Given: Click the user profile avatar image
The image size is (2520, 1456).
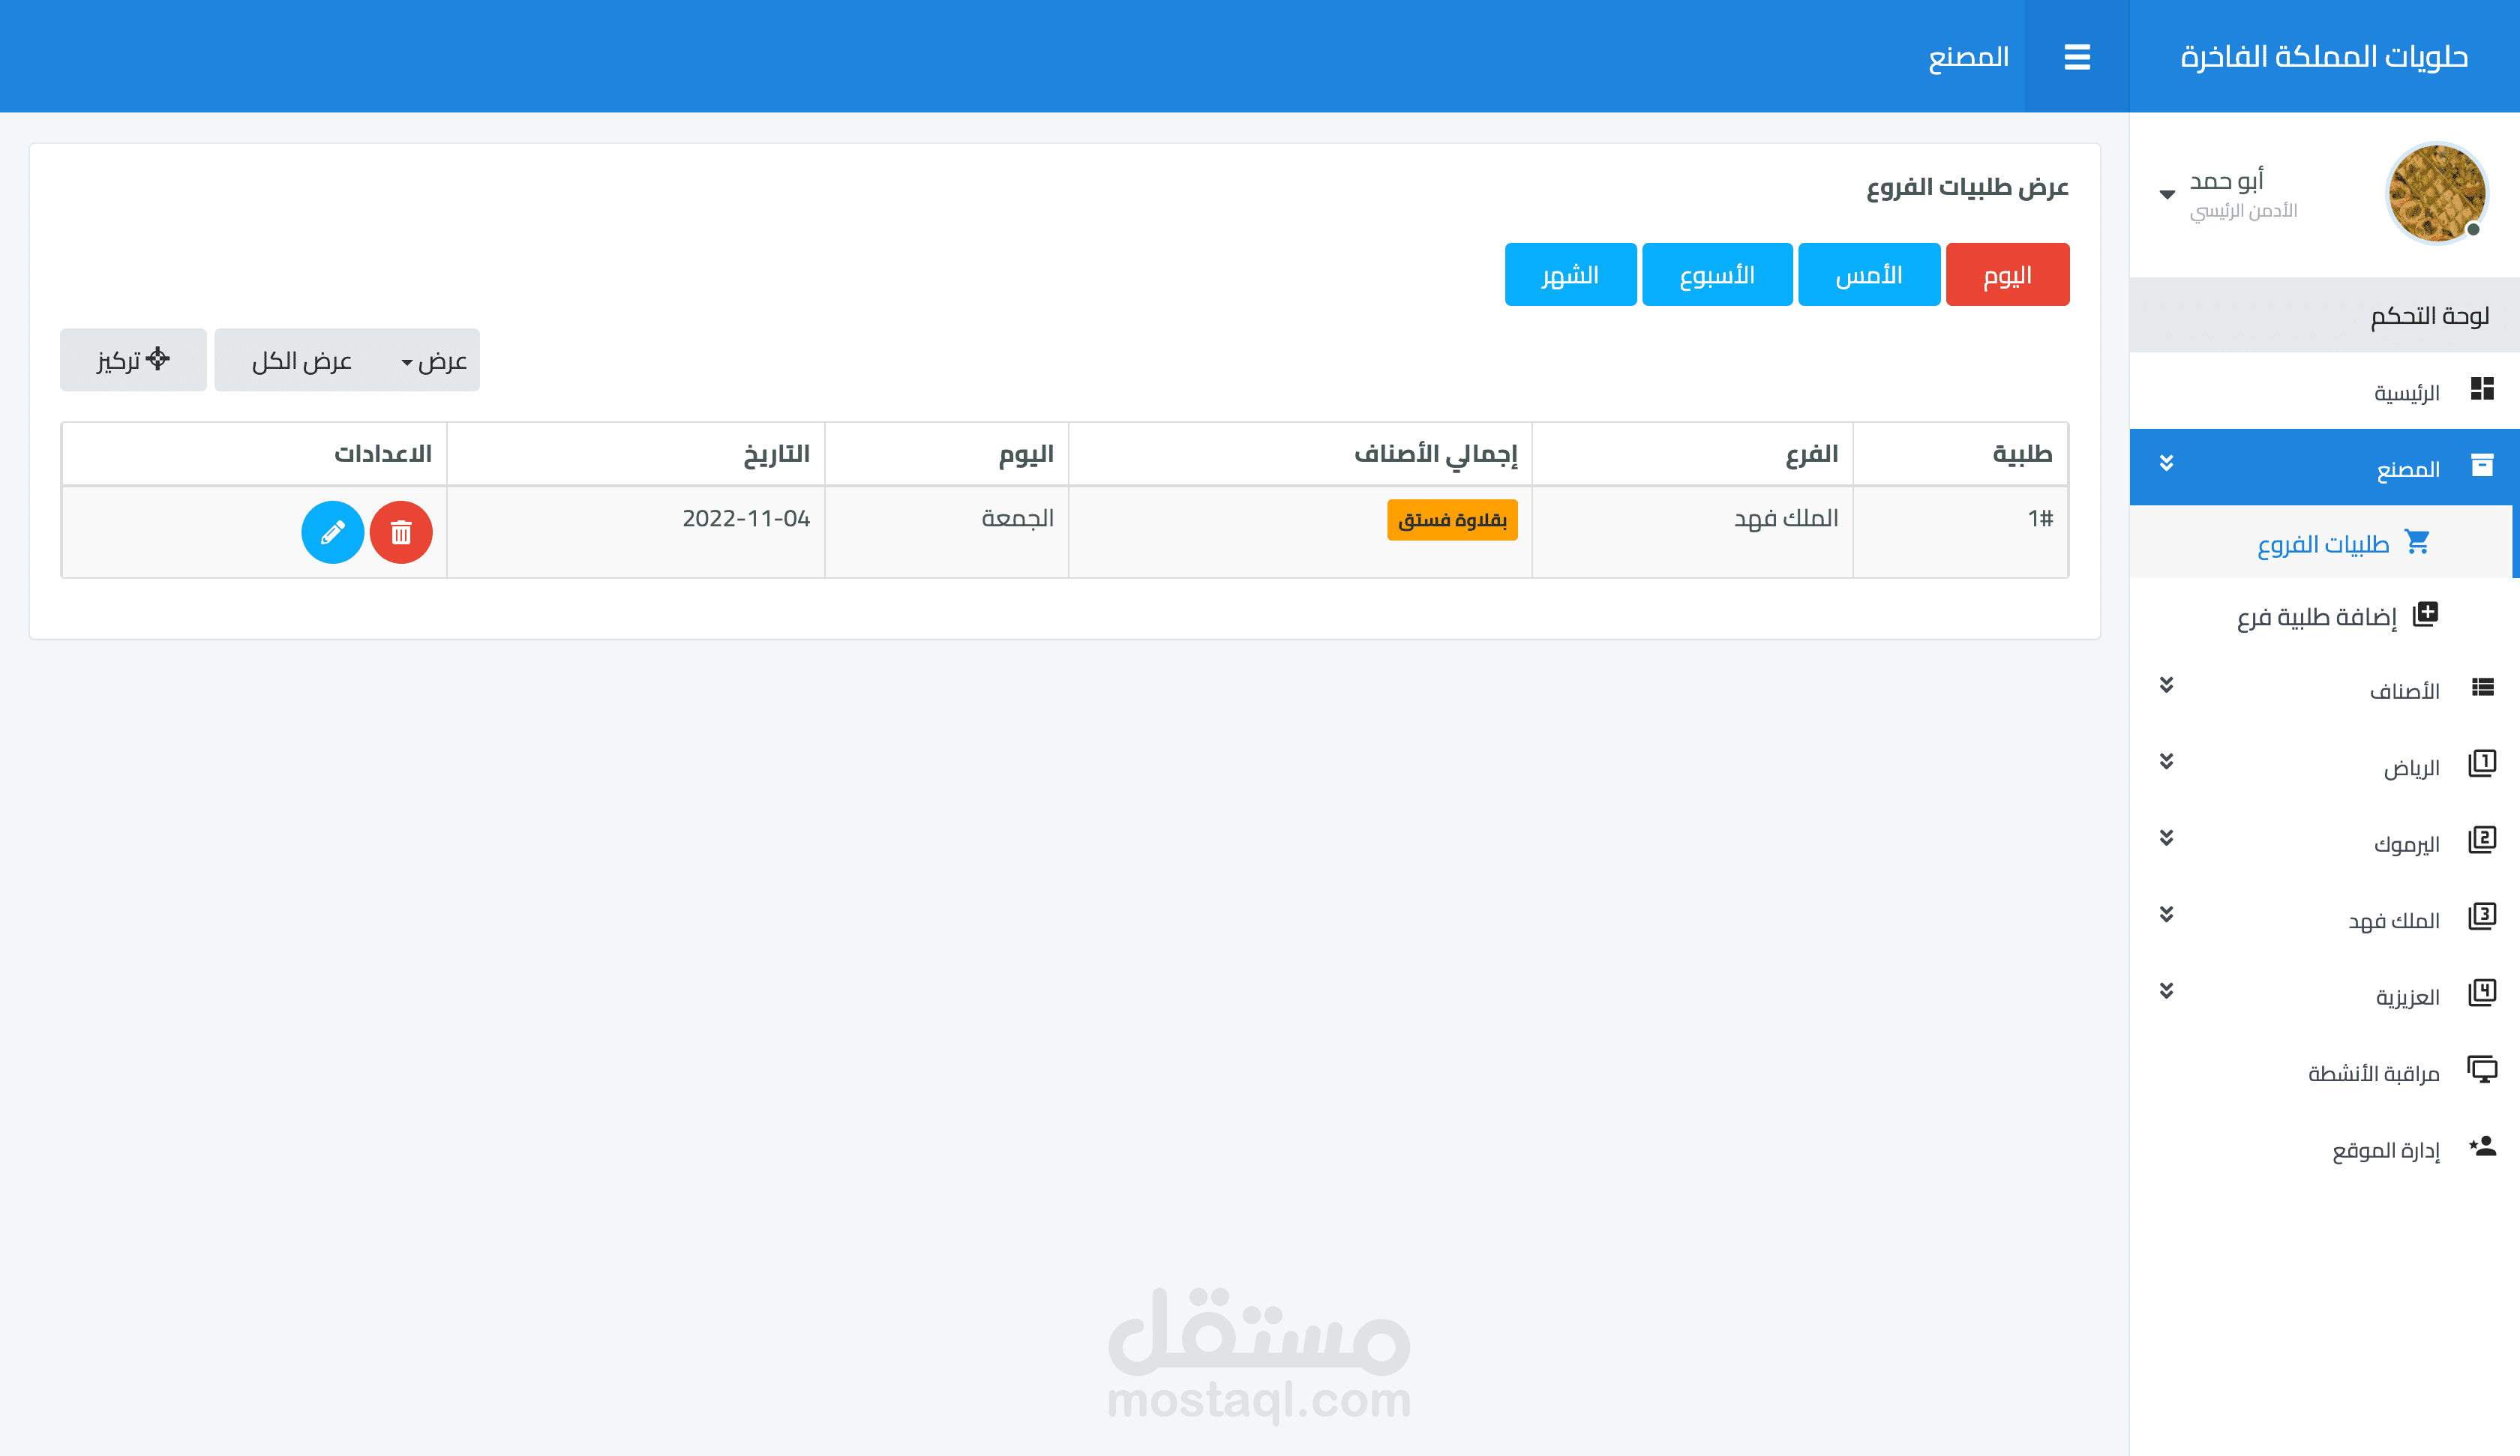Looking at the screenshot, I should [x=2435, y=193].
